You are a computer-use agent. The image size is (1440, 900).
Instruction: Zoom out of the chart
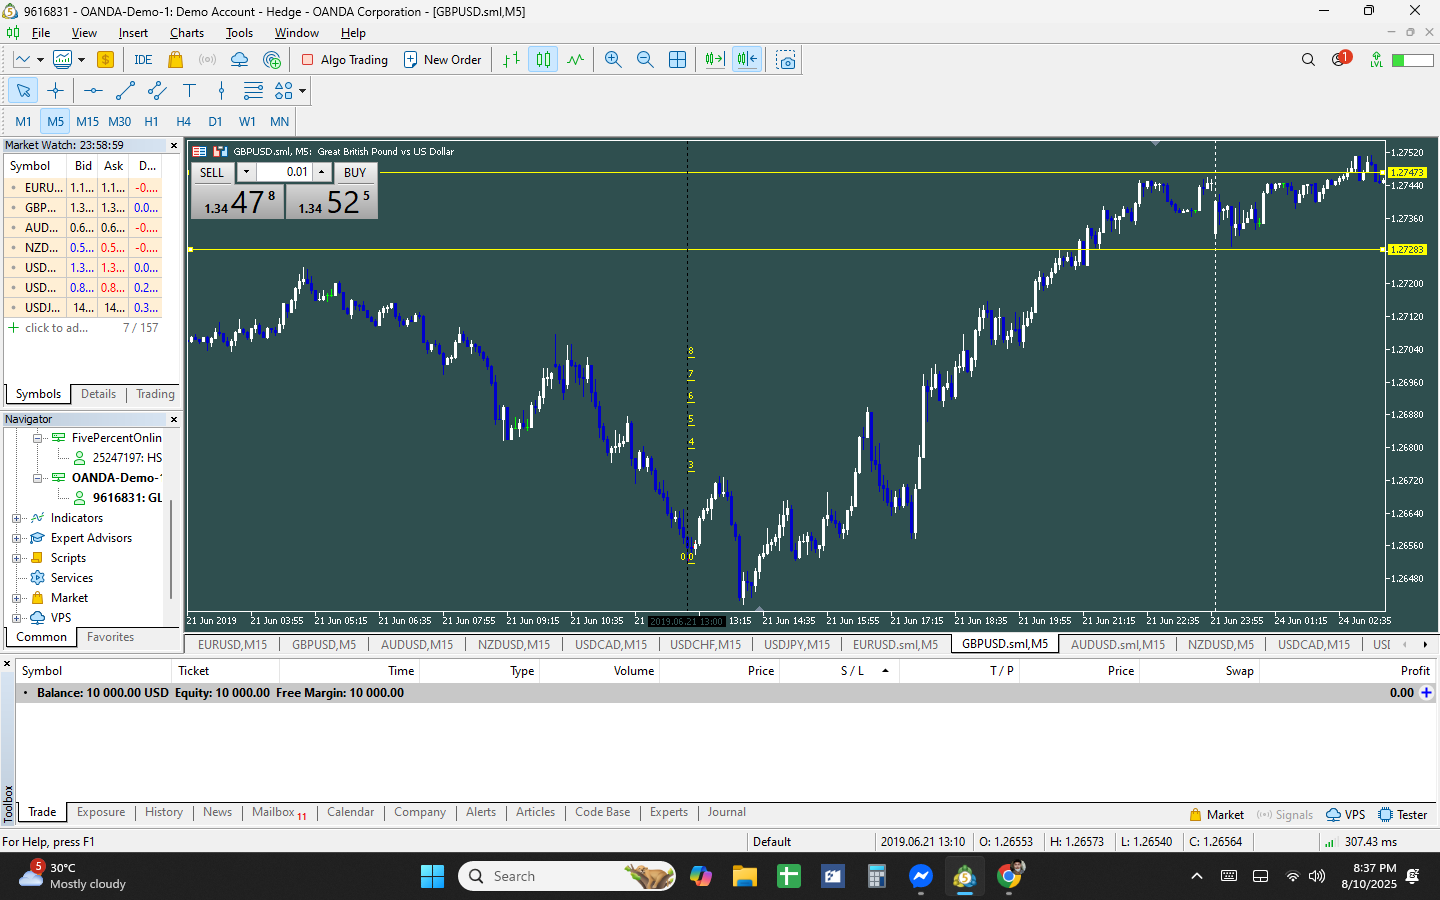tap(645, 60)
